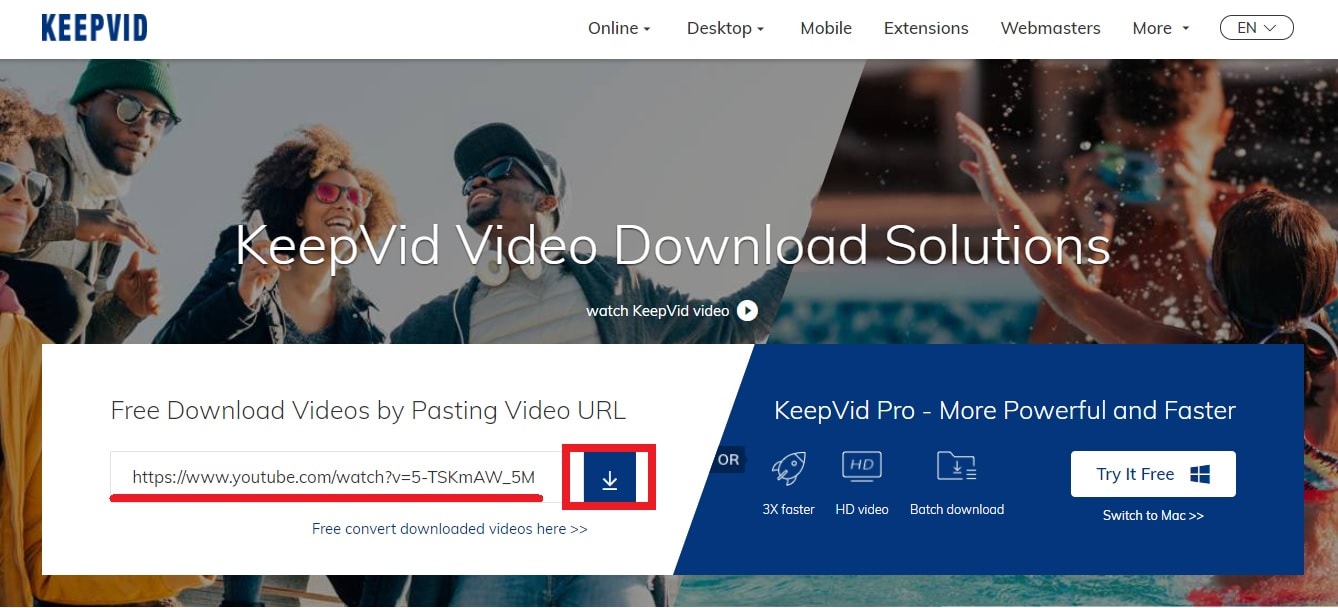Image resolution: width=1338 pixels, height=608 pixels.
Task: Click the 3X faster label
Action: pyautogui.click(x=788, y=509)
